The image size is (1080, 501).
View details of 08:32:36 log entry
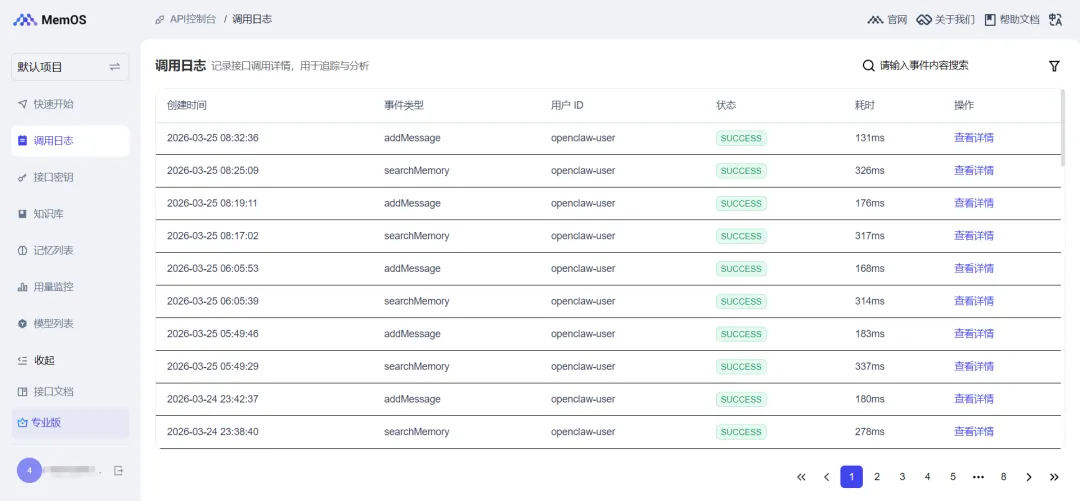973,138
